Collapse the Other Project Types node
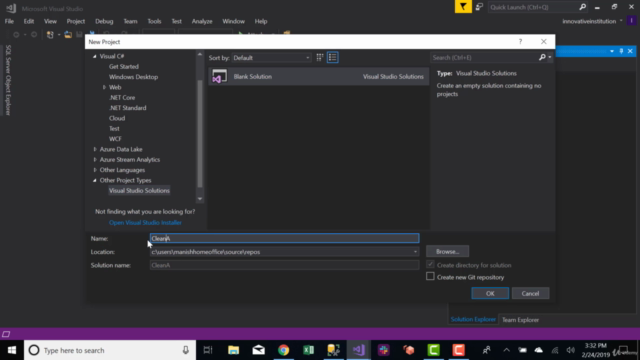 click(95, 180)
